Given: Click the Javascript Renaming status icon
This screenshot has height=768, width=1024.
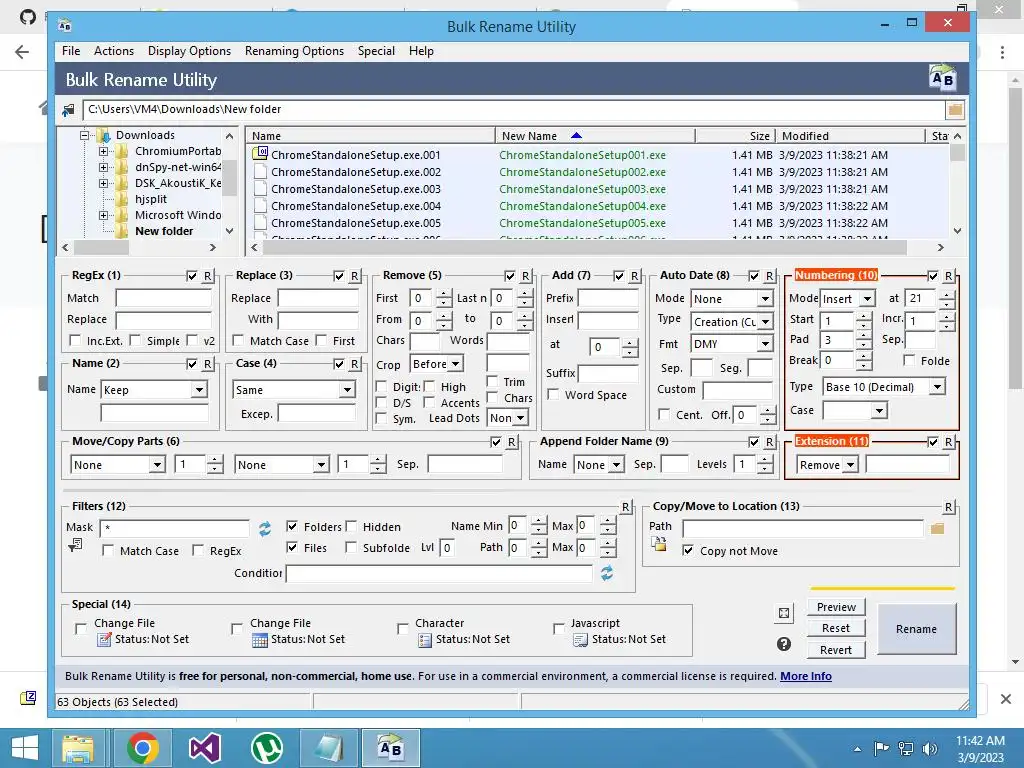Looking at the screenshot, I should pyautogui.click(x=581, y=639).
